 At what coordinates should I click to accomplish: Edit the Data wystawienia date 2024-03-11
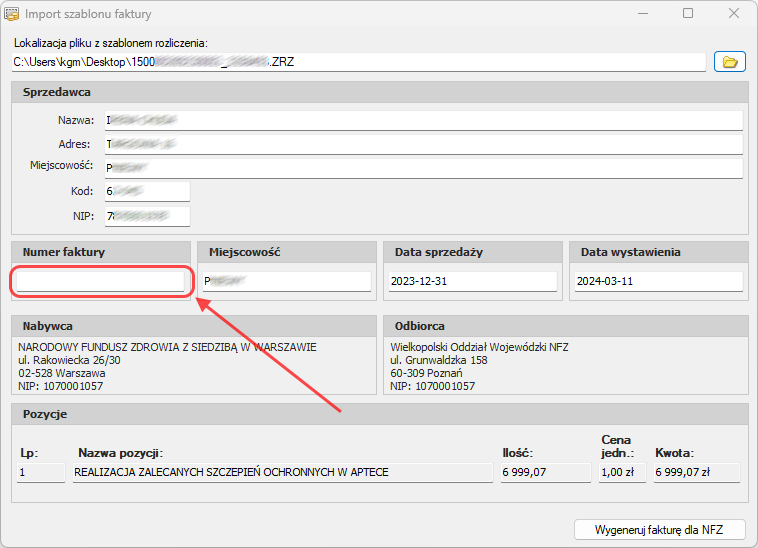tap(657, 282)
